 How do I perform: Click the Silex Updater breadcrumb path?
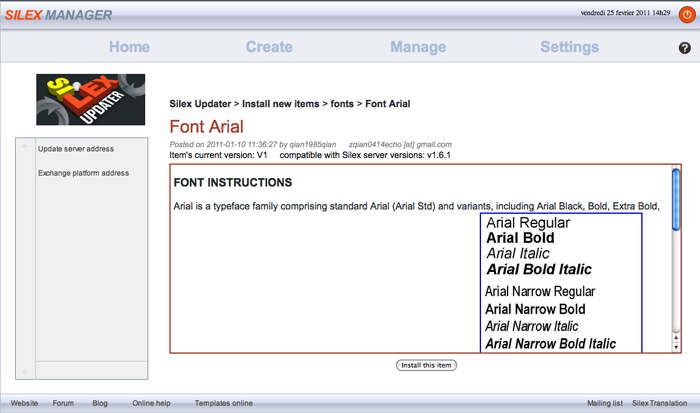[290, 104]
